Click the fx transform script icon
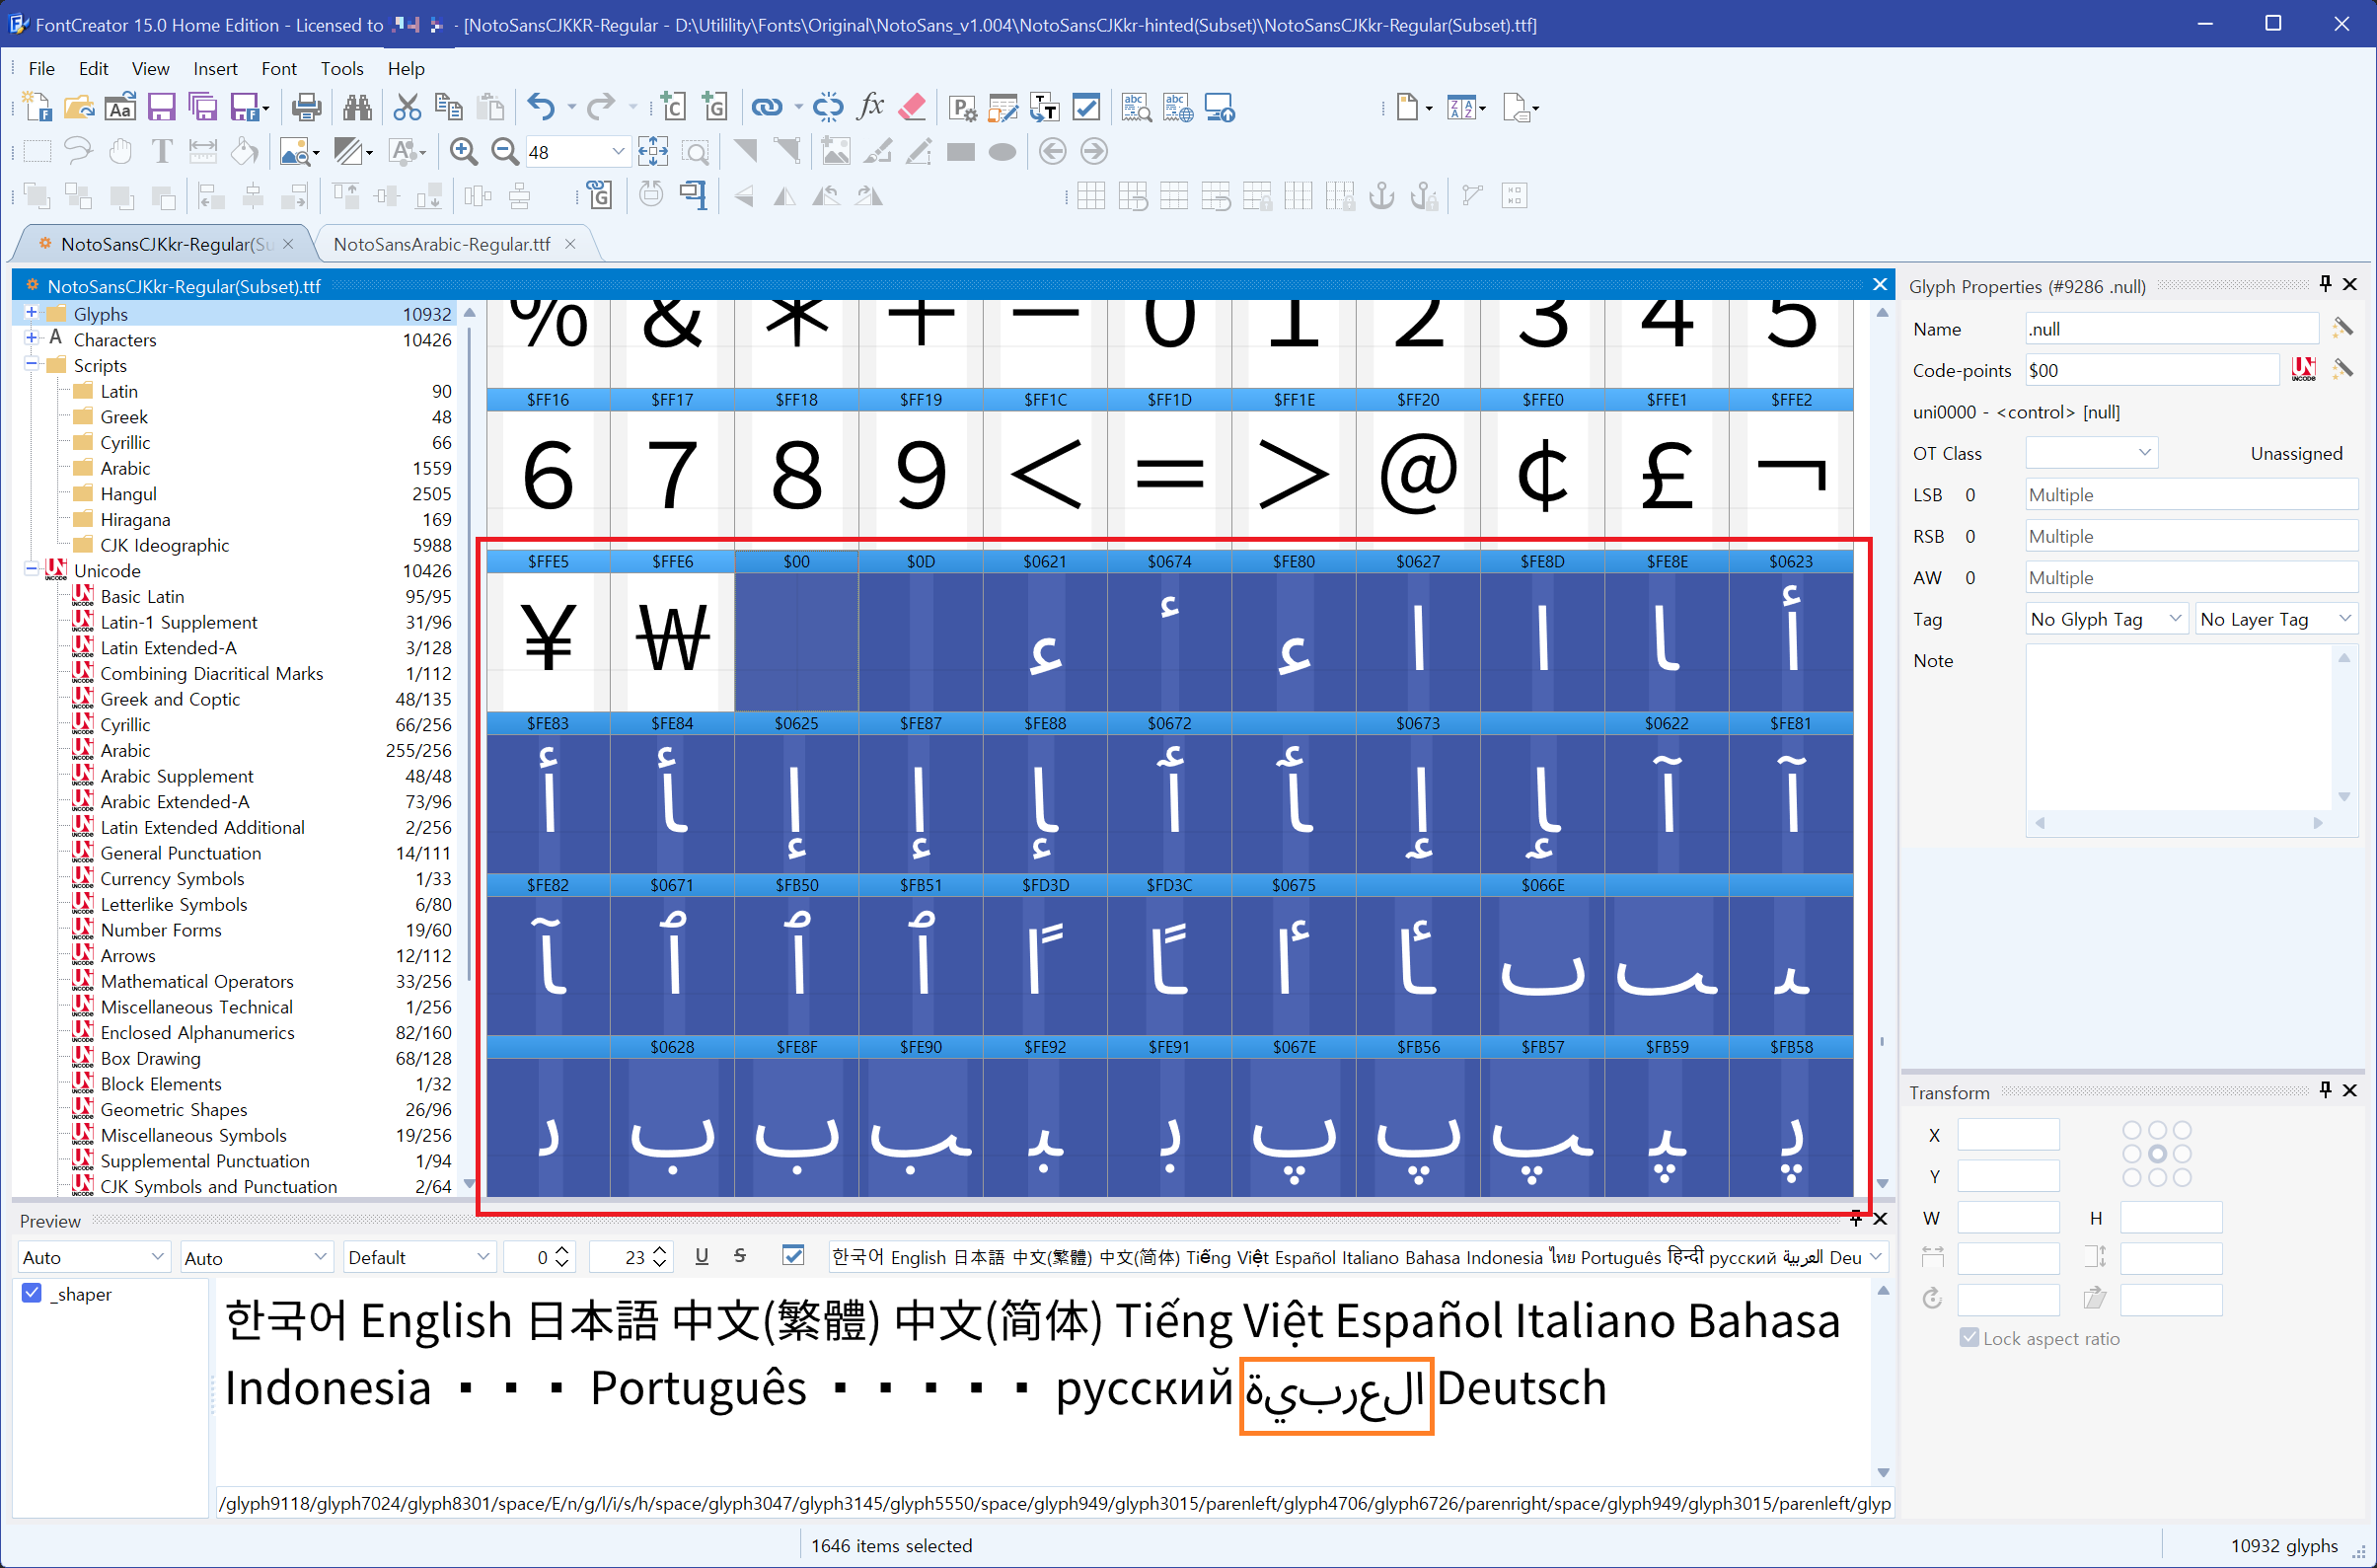Viewport: 2377px width, 1568px height. [871, 107]
